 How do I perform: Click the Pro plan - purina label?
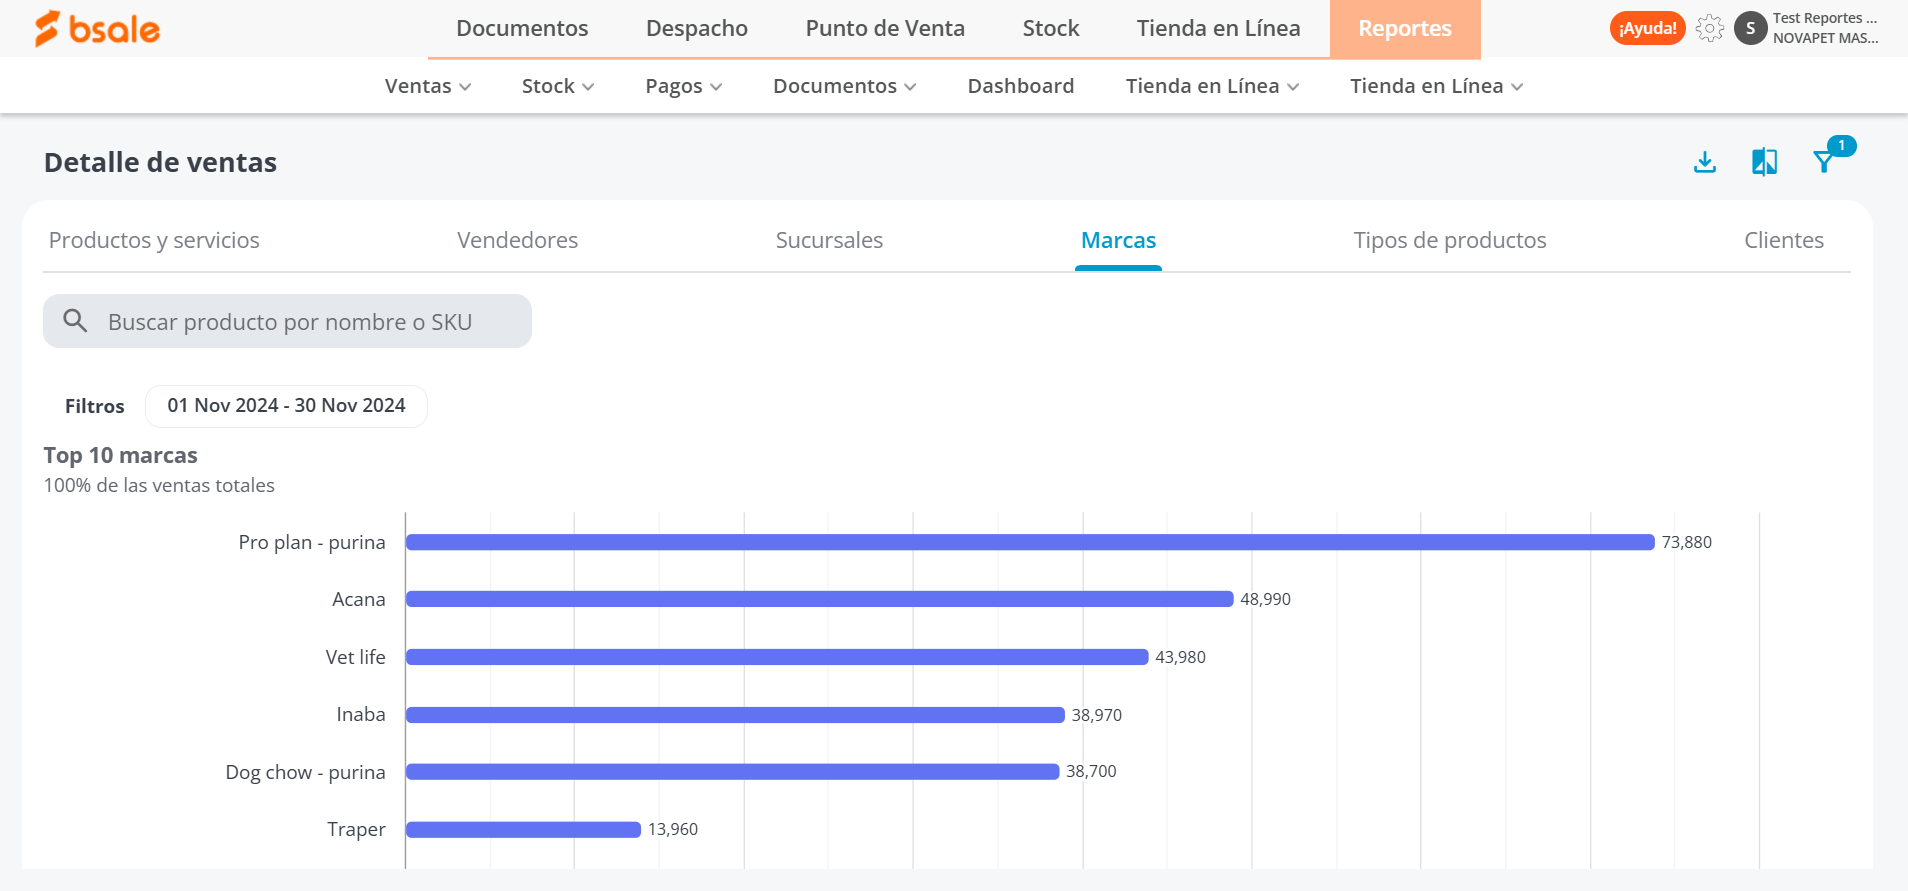[x=312, y=542]
